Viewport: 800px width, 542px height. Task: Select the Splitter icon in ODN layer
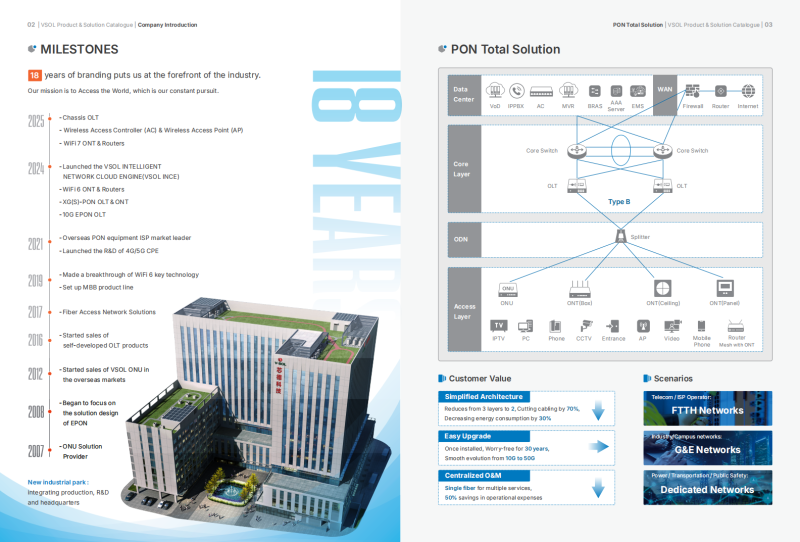pyautogui.click(x=620, y=235)
